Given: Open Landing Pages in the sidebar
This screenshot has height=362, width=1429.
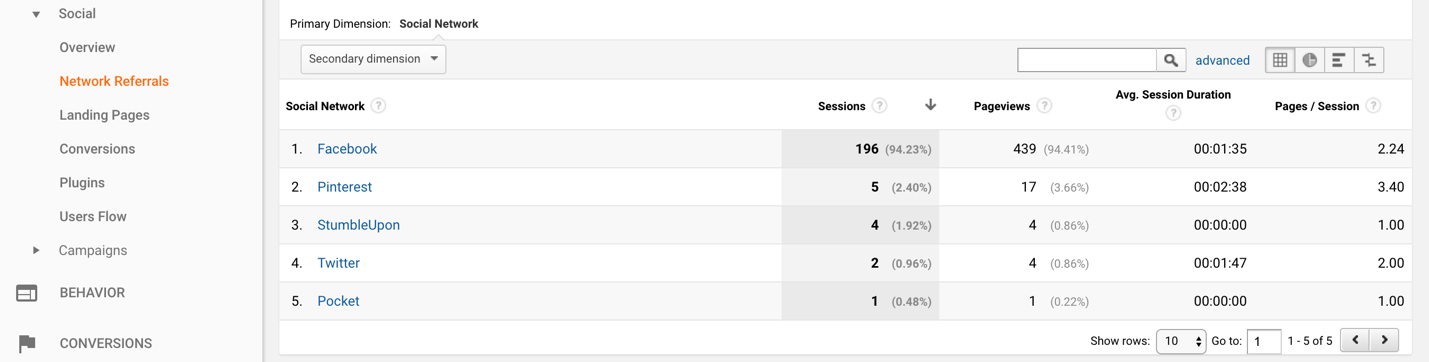Looking at the screenshot, I should 104,115.
